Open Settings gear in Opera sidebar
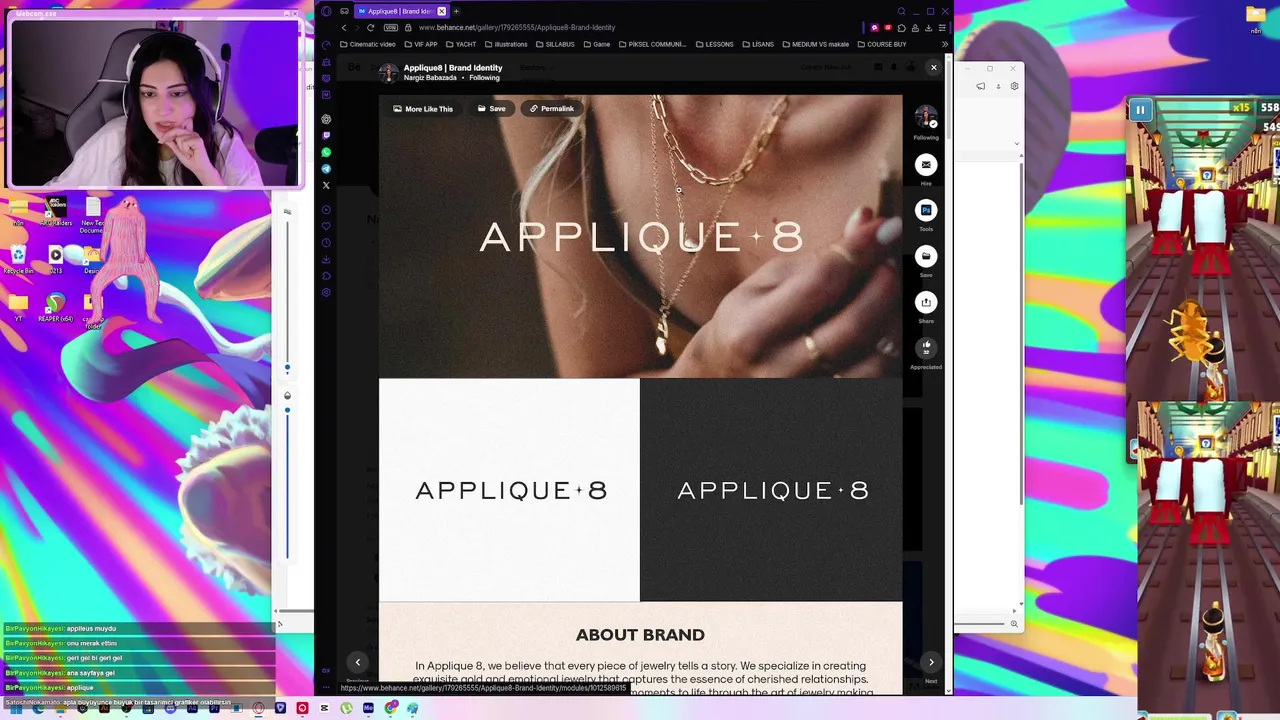1280x720 pixels. (x=326, y=292)
